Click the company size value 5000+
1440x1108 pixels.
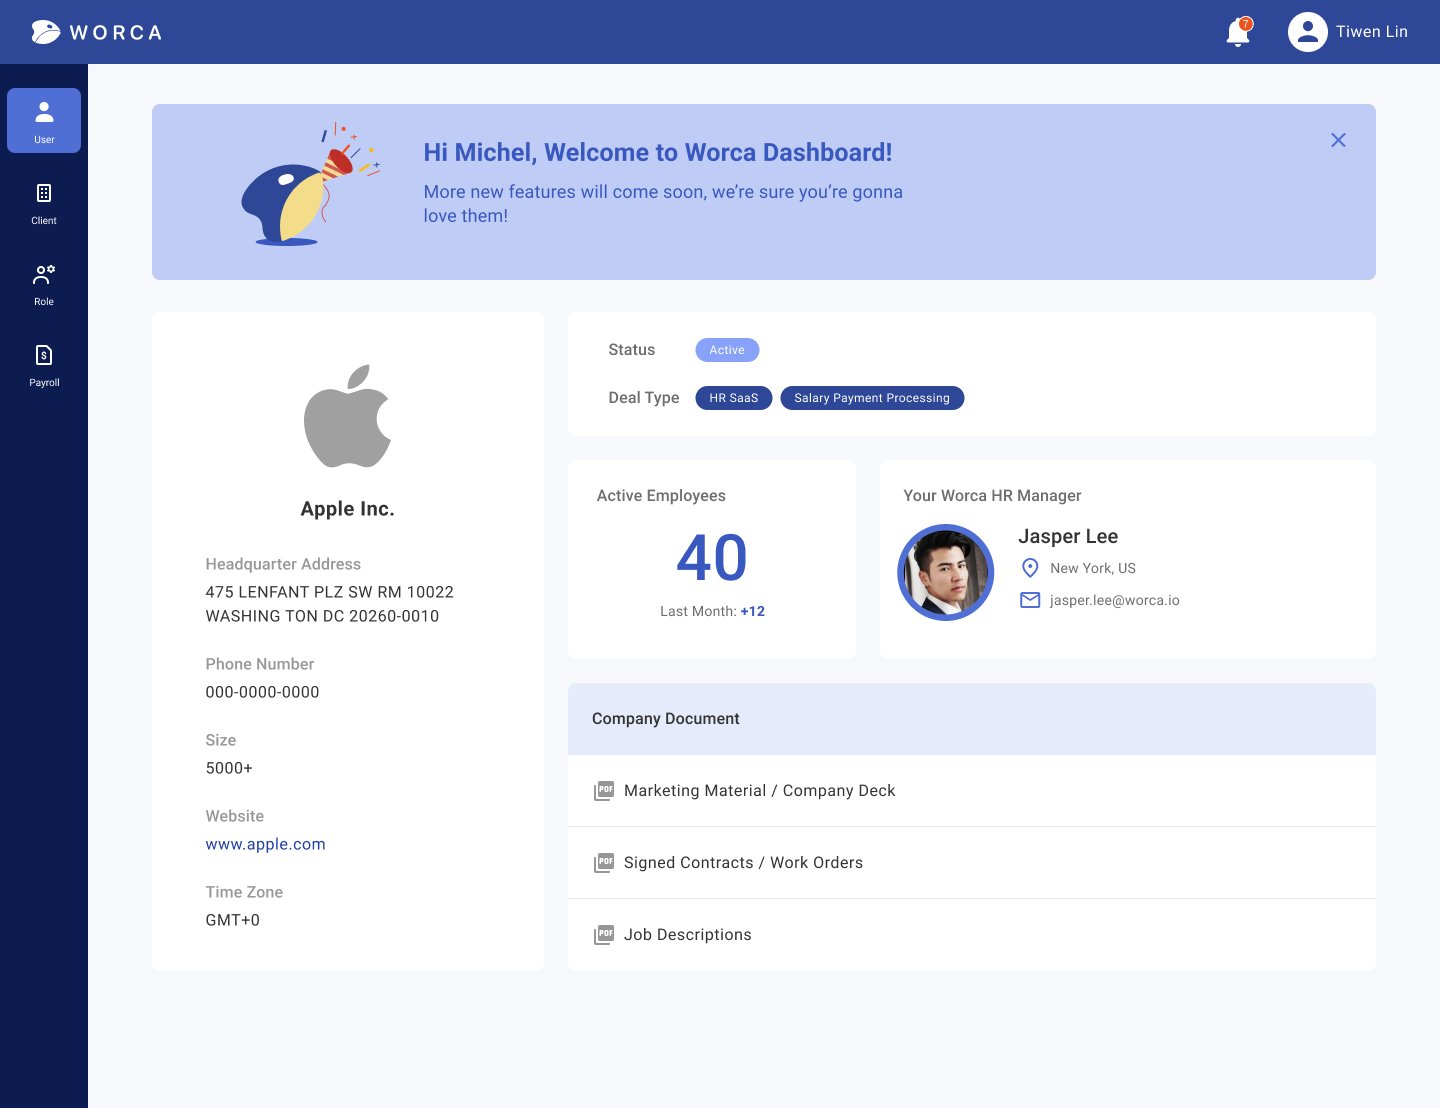pyautogui.click(x=229, y=768)
